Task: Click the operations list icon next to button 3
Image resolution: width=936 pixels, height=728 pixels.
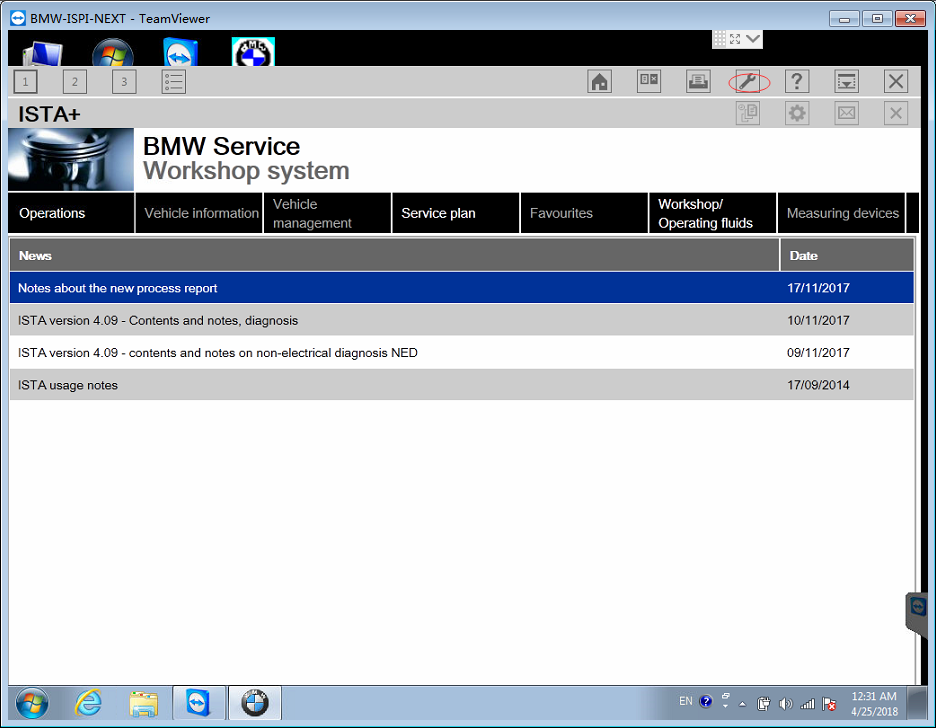Action: pyautogui.click(x=174, y=82)
